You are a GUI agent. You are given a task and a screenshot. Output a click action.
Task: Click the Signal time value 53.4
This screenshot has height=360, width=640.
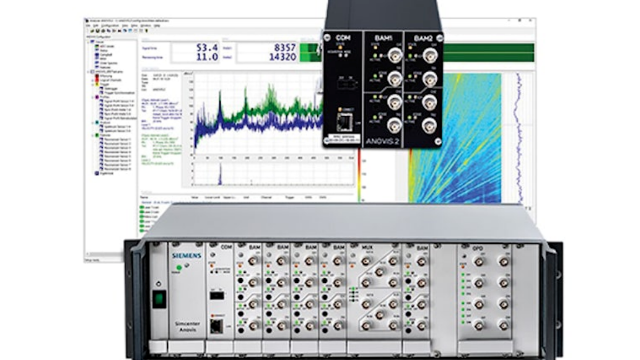(x=207, y=48)
